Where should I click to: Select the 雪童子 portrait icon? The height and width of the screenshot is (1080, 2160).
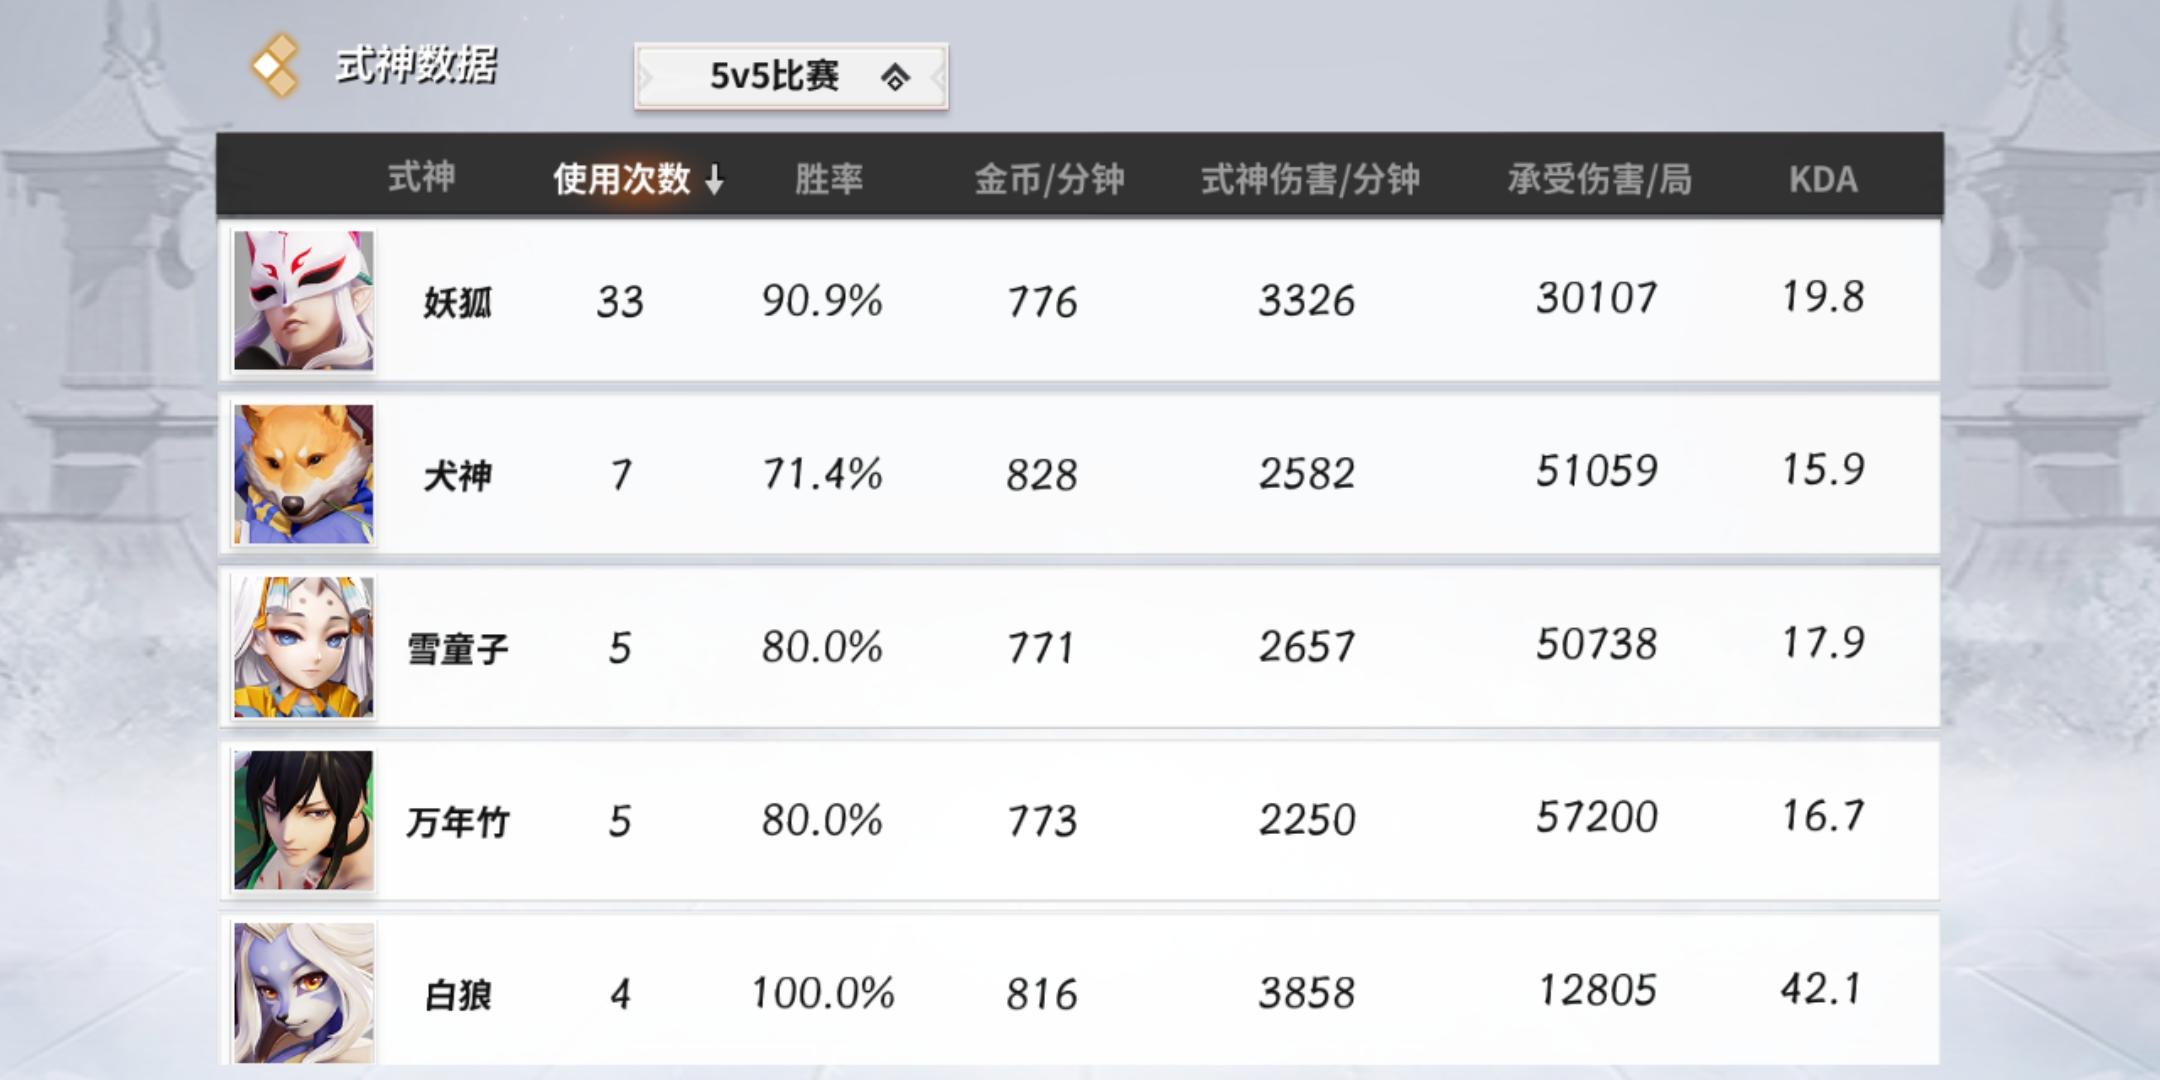click(304, 647)
